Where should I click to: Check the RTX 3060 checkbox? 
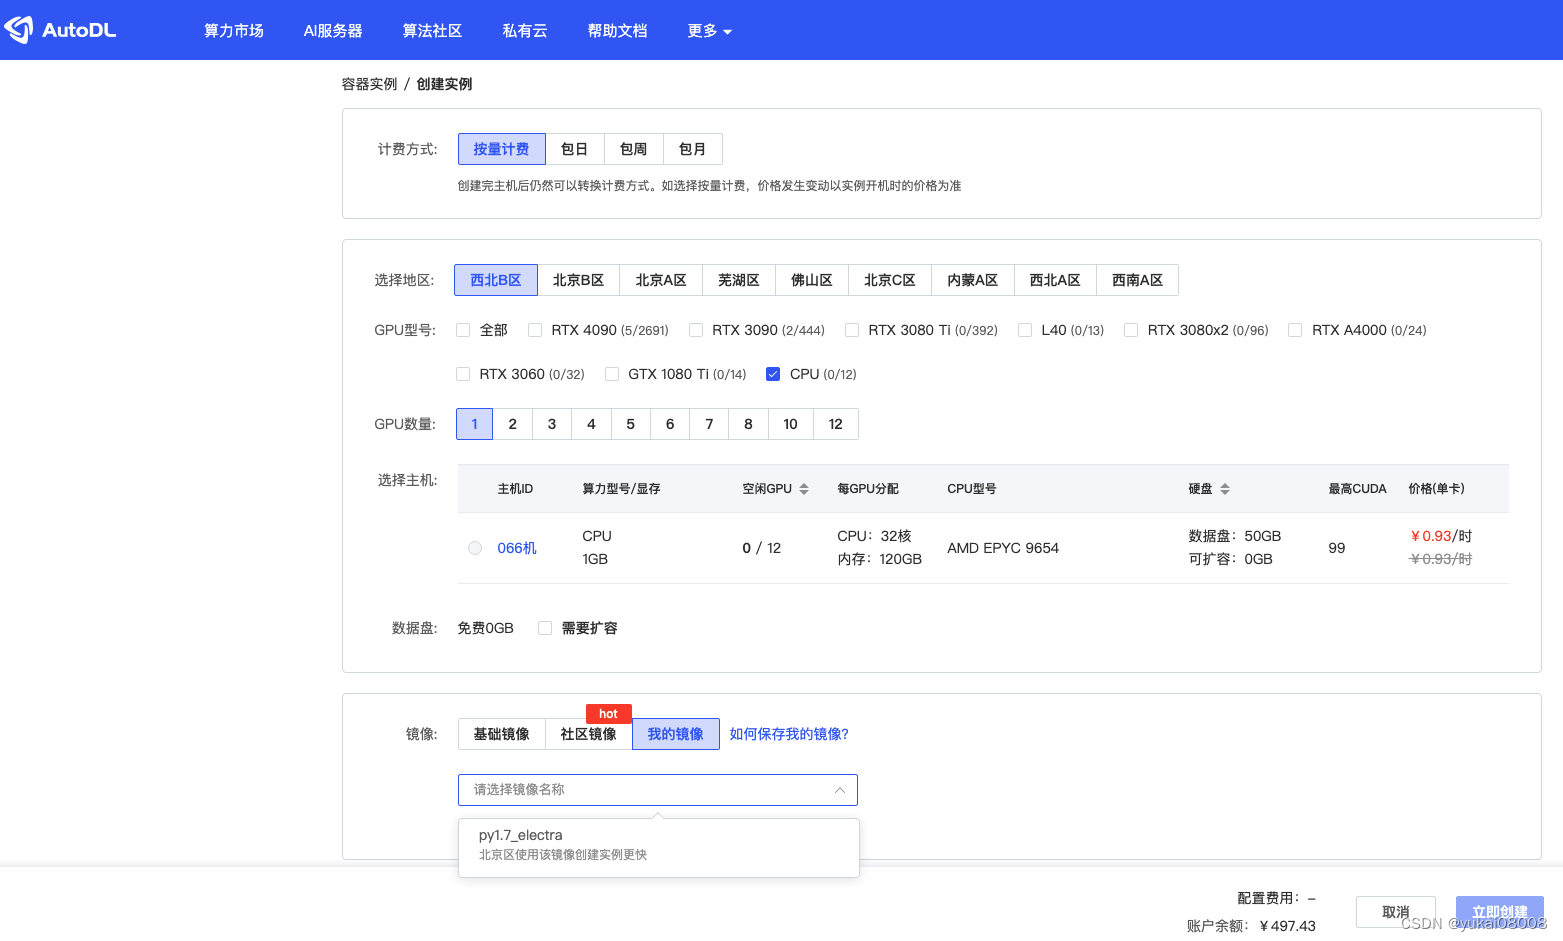point(463,374)
